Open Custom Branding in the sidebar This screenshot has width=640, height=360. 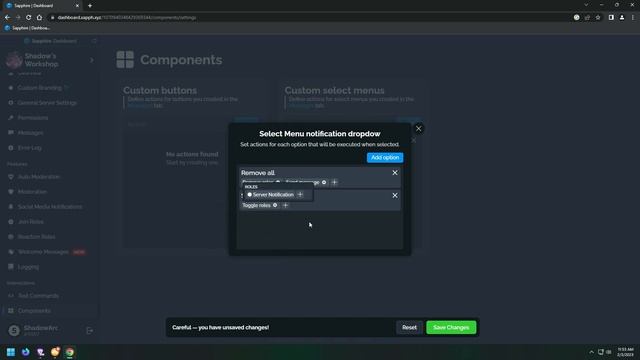40,88
